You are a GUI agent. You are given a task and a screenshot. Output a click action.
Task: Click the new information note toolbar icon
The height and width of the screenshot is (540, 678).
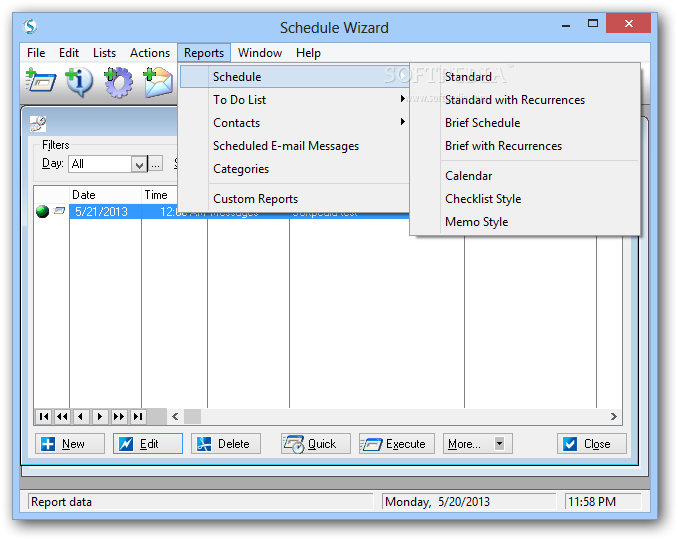click(79, 81)
